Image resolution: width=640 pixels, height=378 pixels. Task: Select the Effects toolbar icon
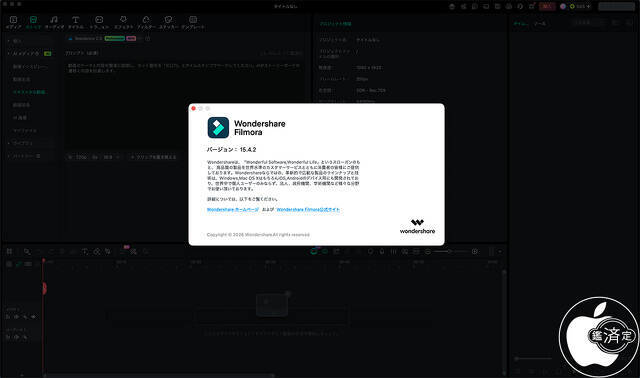[123, 19]
